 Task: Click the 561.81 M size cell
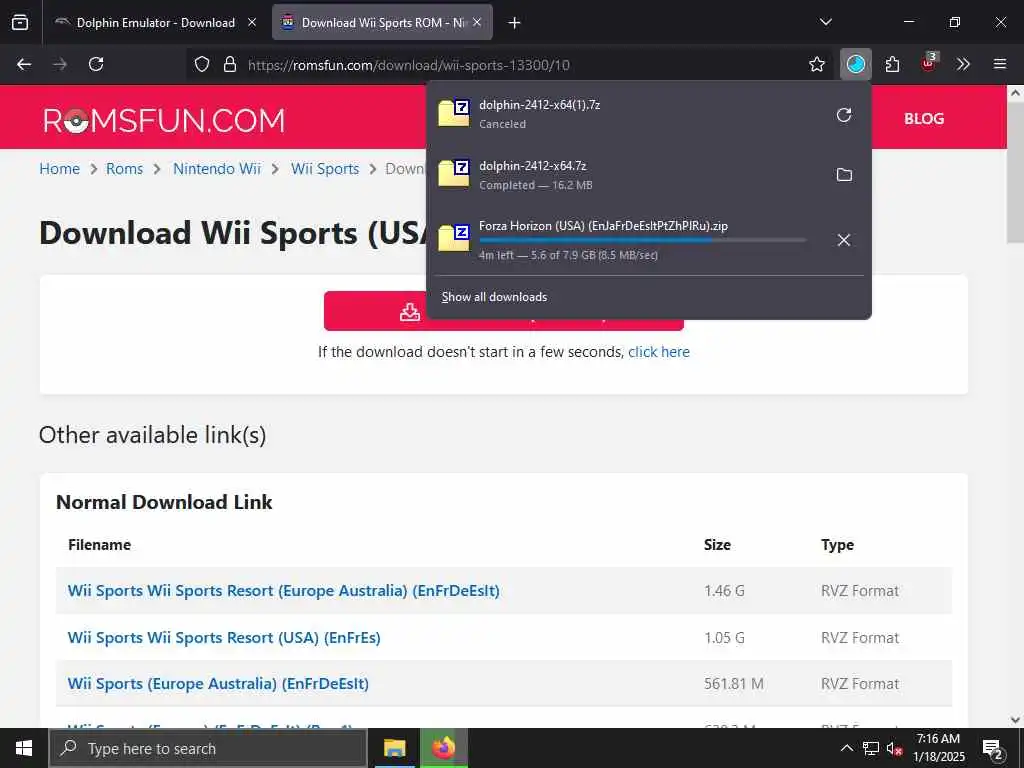(733, 684)
